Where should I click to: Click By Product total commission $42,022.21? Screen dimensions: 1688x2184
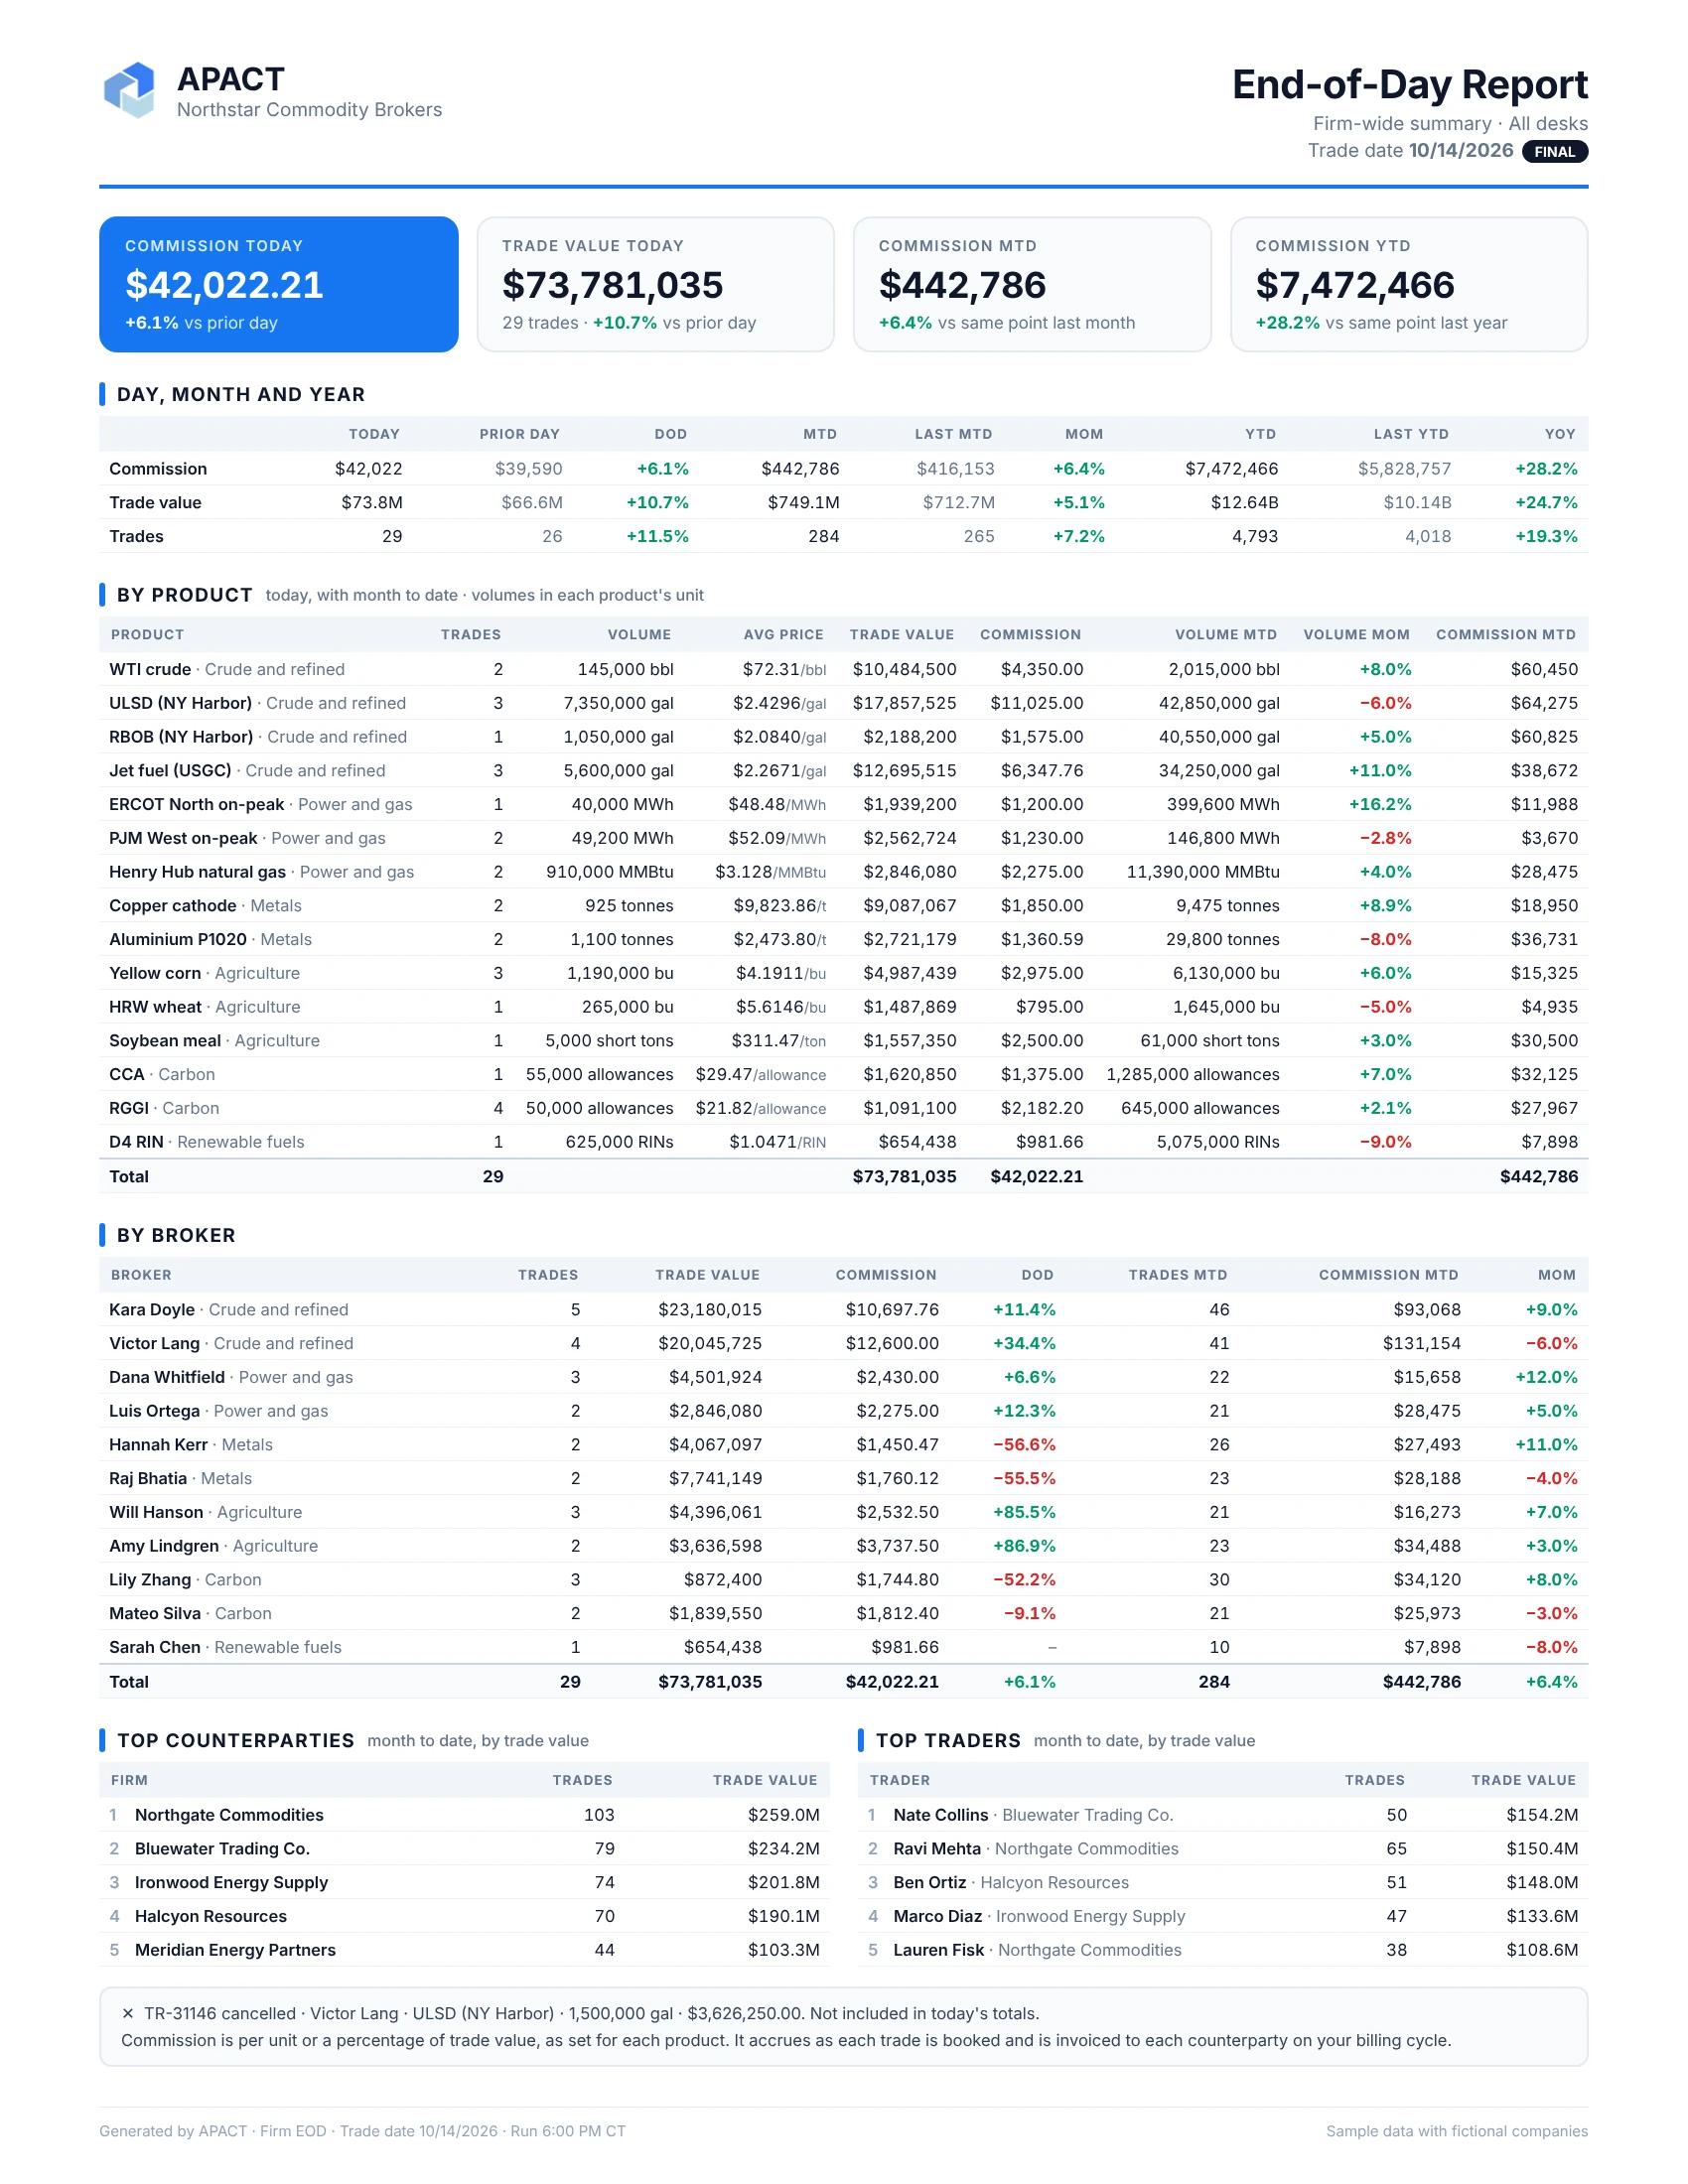pyautogui.click(x=1037, y=1177)
